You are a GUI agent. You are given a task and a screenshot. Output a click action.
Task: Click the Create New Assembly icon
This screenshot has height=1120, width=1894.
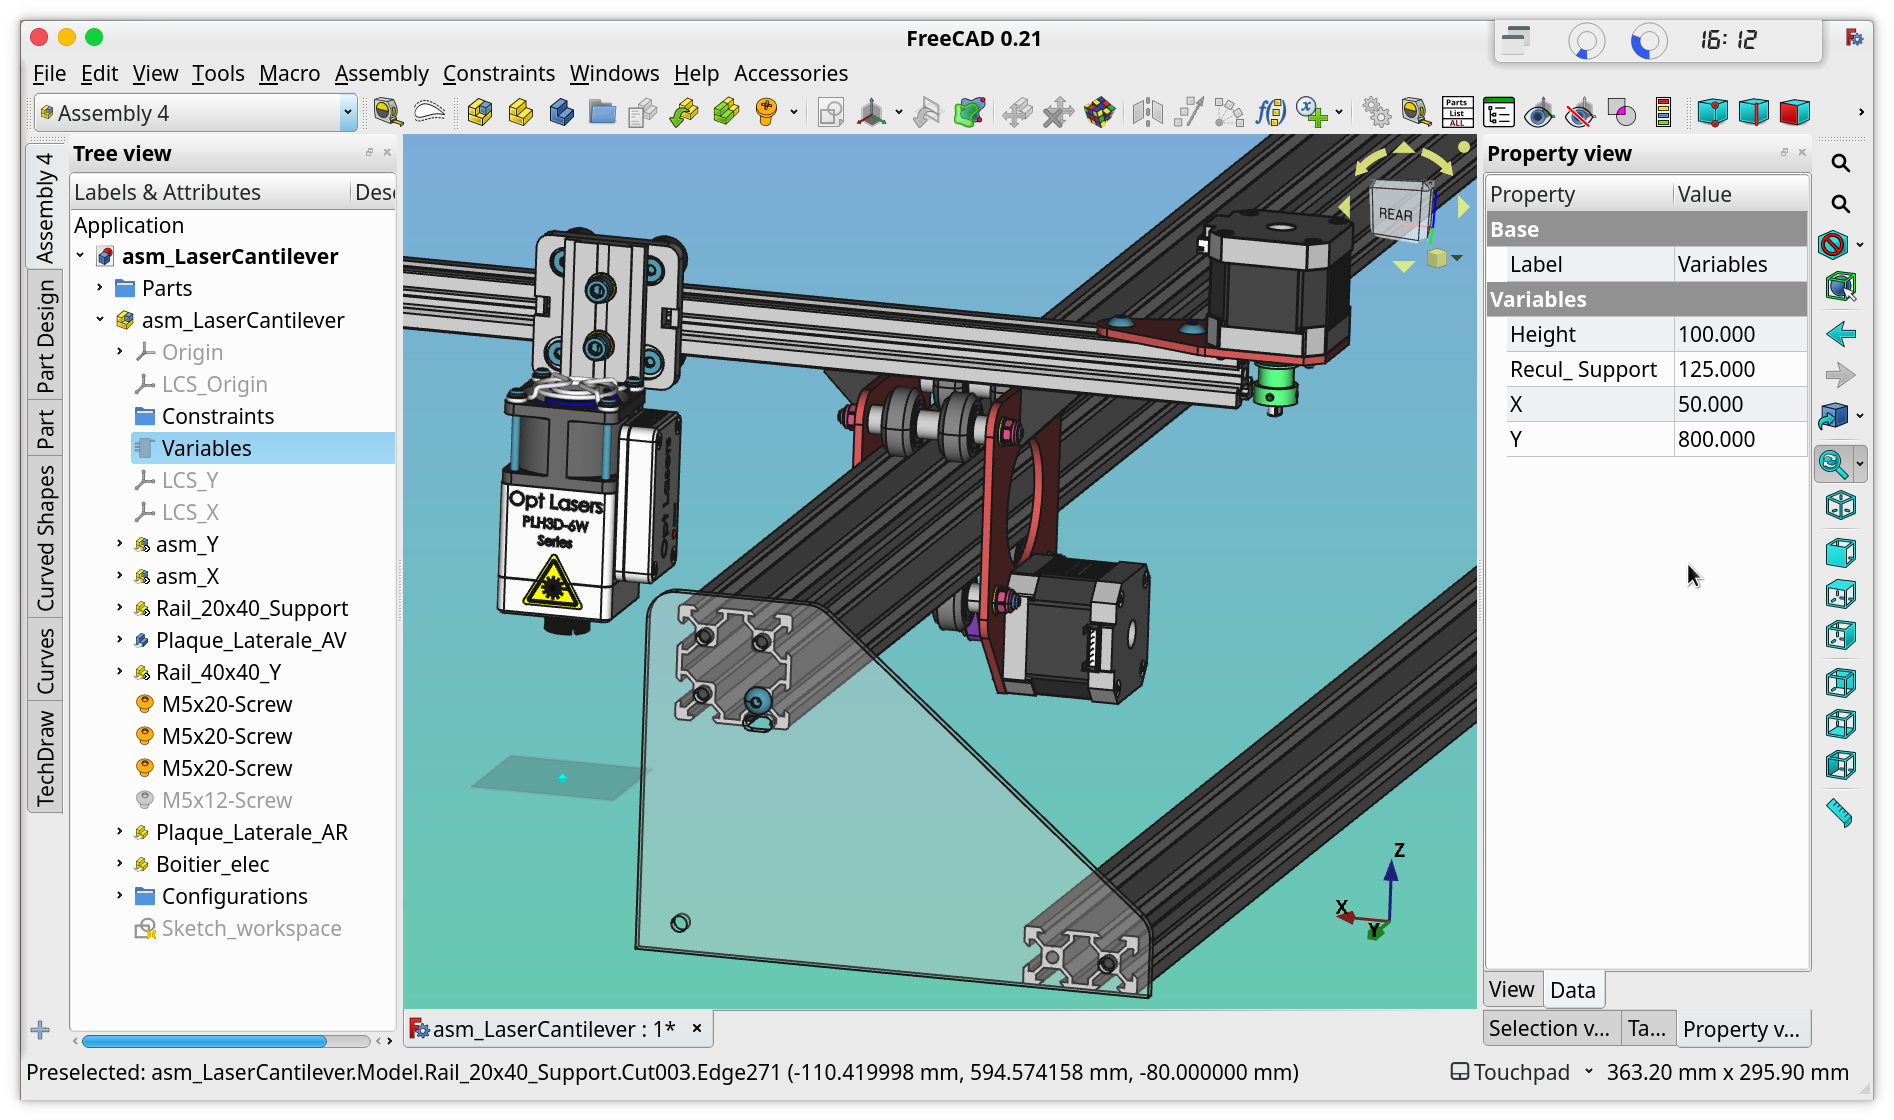point(480,112)
